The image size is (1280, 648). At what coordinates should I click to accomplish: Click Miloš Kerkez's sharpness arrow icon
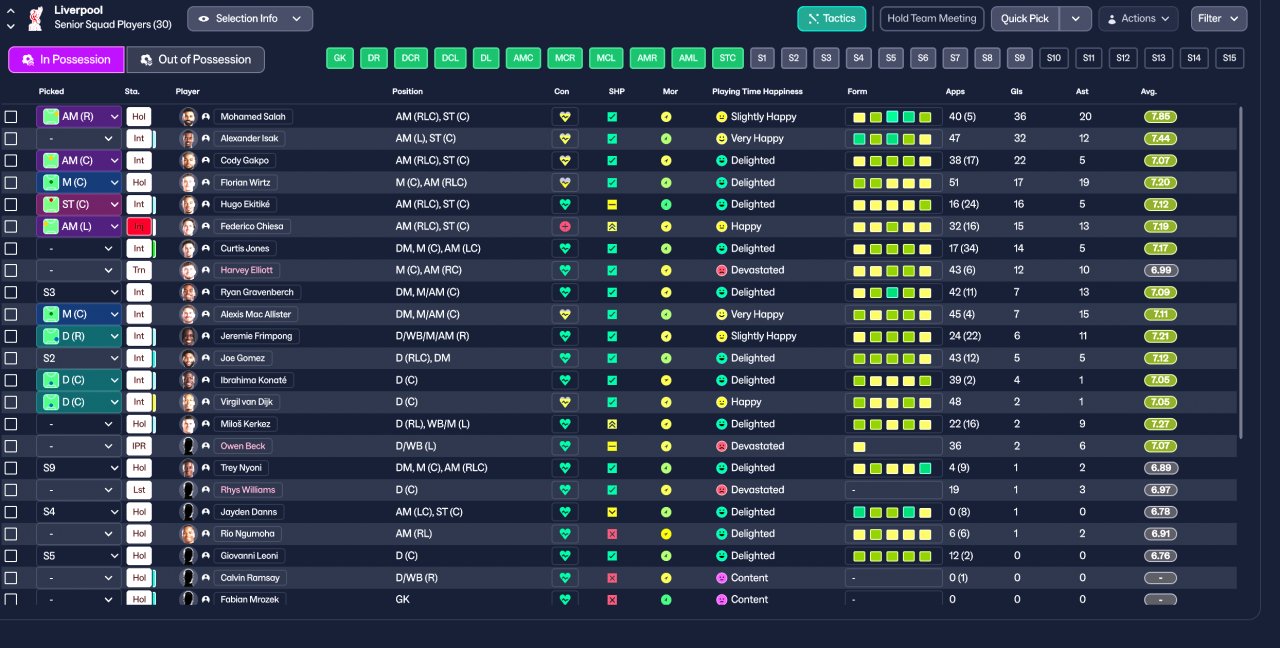612,424
